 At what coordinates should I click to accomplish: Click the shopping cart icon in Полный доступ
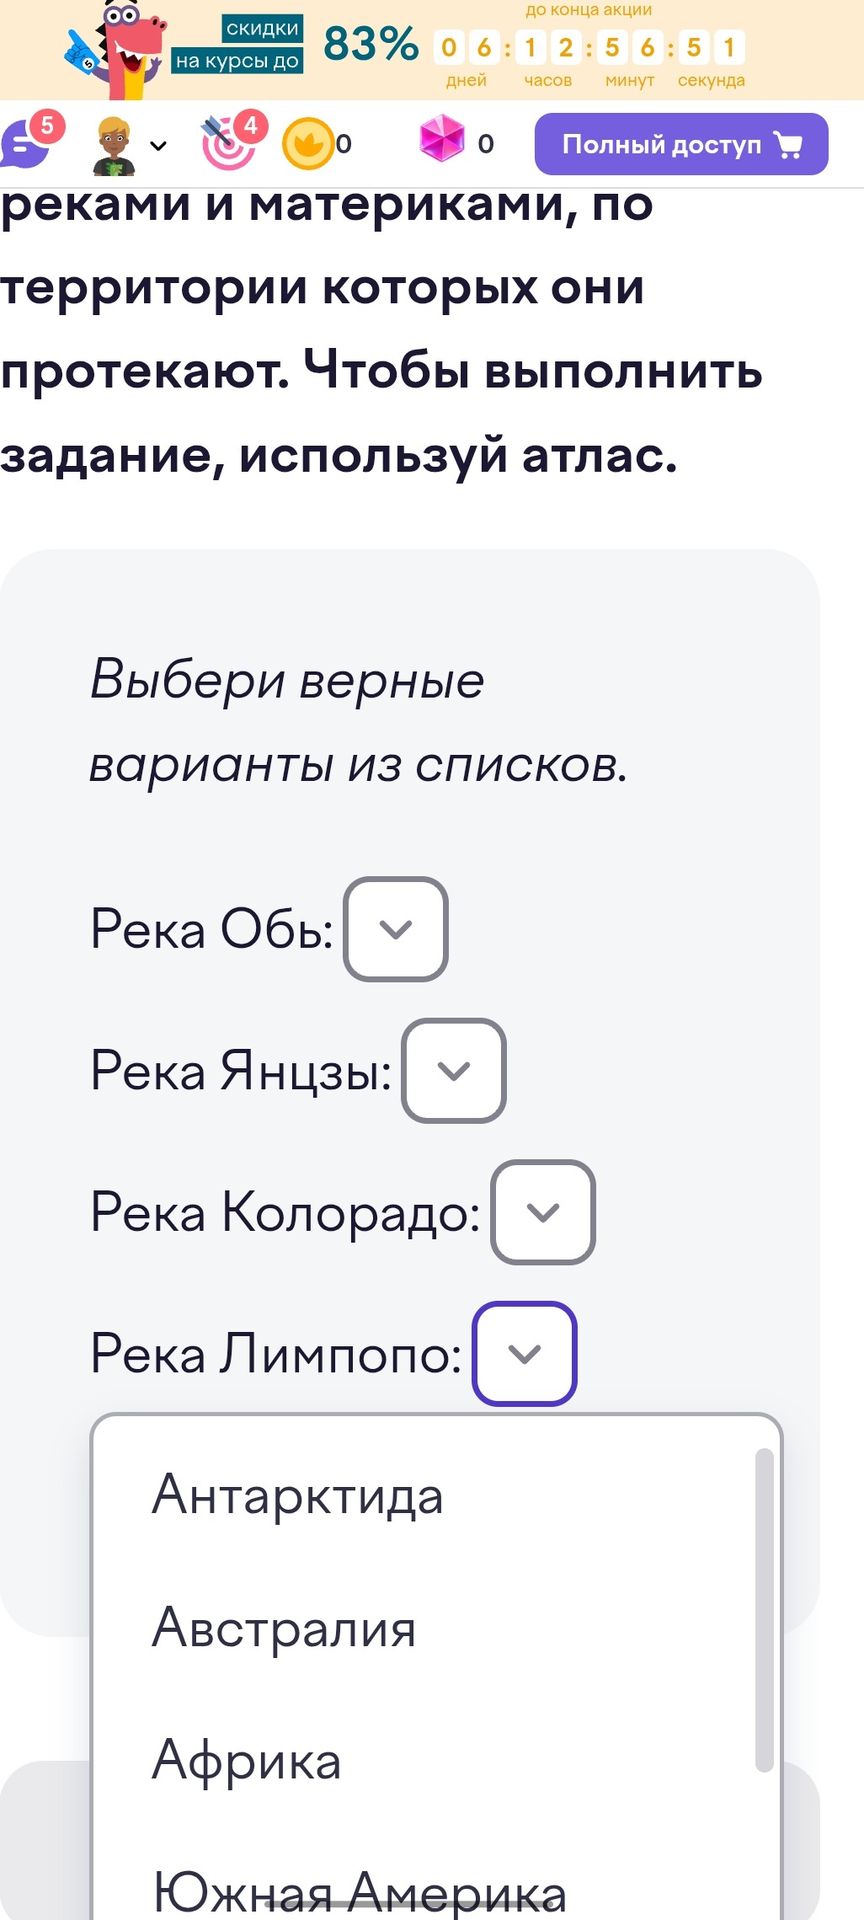(x=789, y=146)
